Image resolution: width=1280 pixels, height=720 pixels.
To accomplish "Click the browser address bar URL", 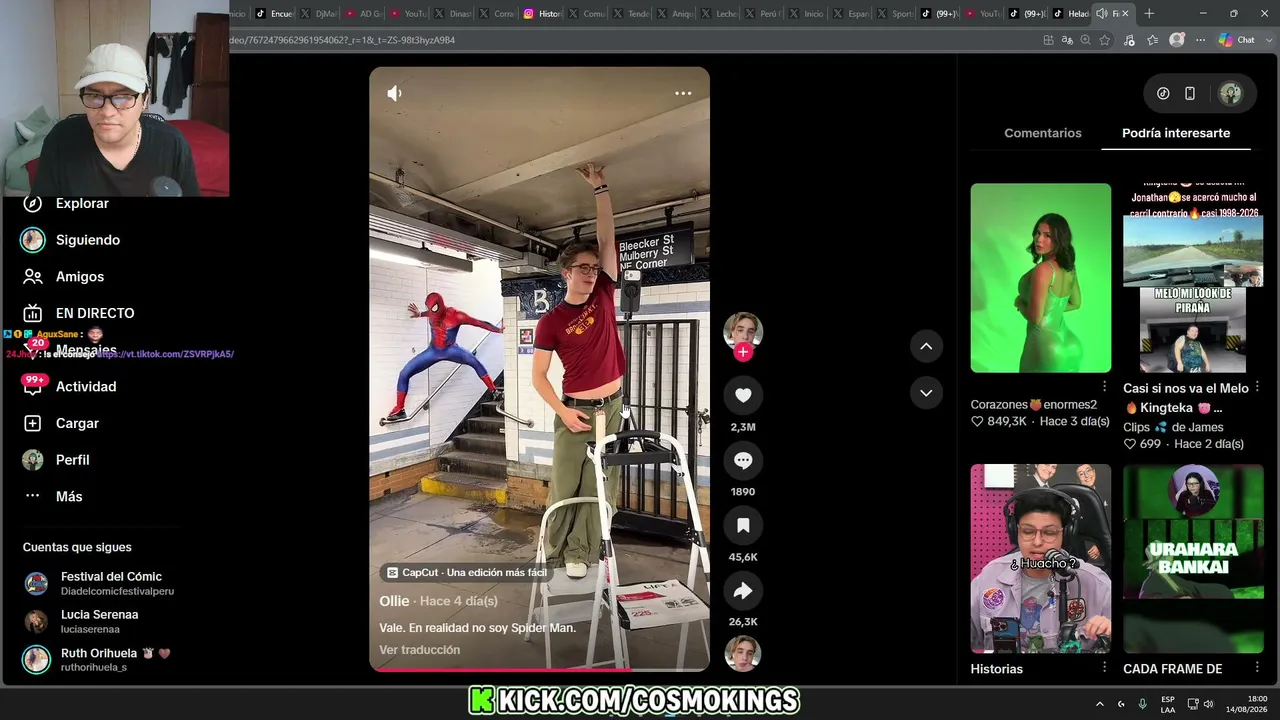I will point(342,40).
